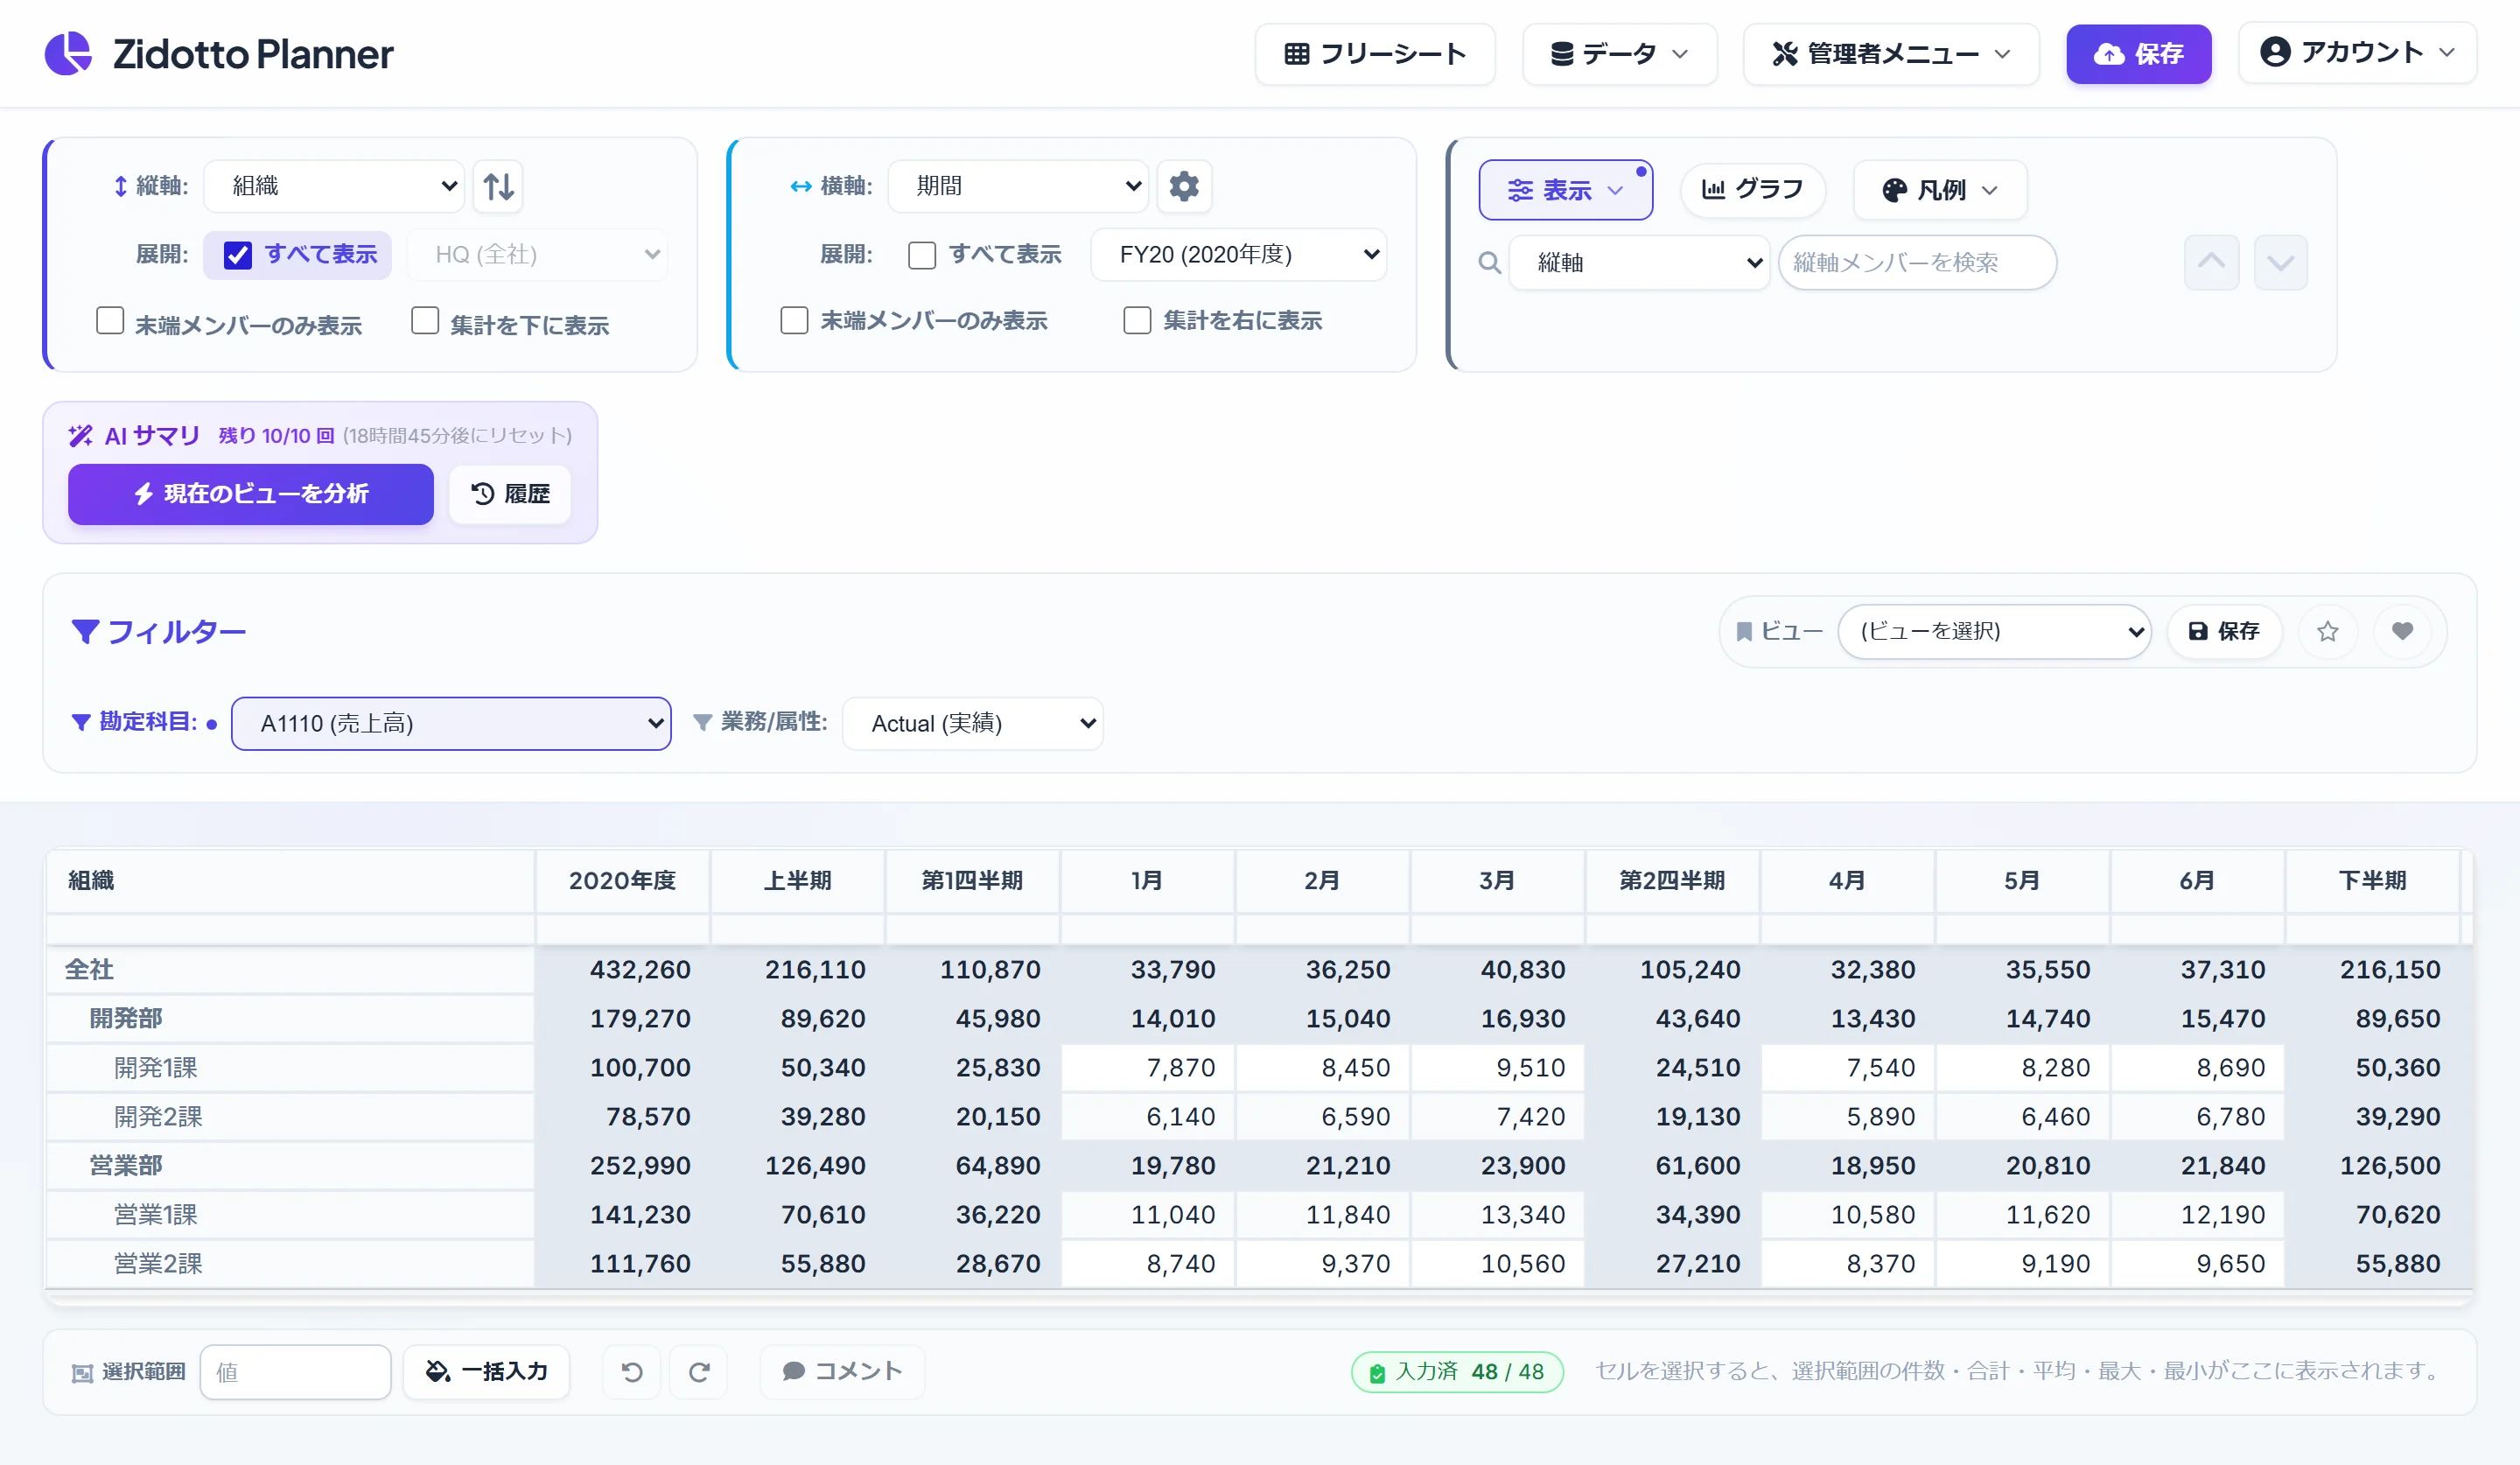Screen dimensions: 2520x1465
Task: Click the view 保存 button
Action: pyautogui.click(x=2224, y=631)
